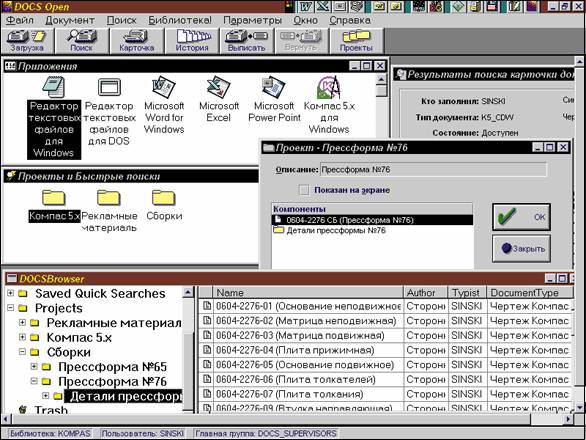
Task: Click Пользователь: SINSKI status bar entry
Action: [x=142, y=433]
